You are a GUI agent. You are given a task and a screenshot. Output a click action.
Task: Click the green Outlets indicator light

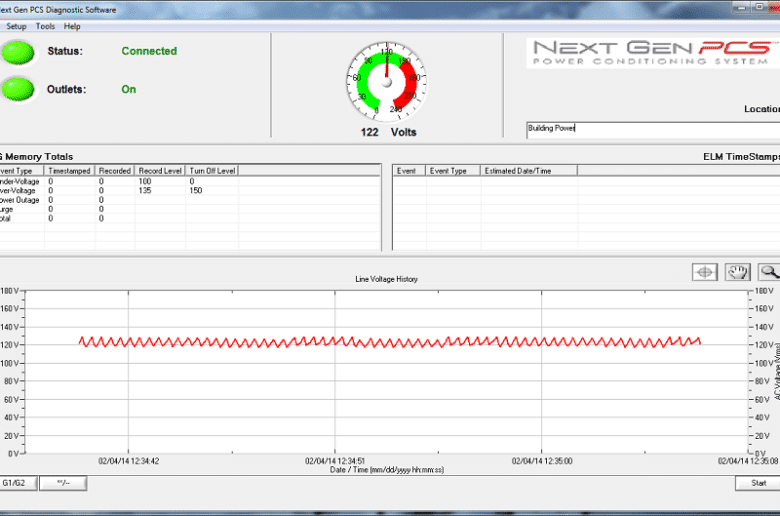pos(18,90)
